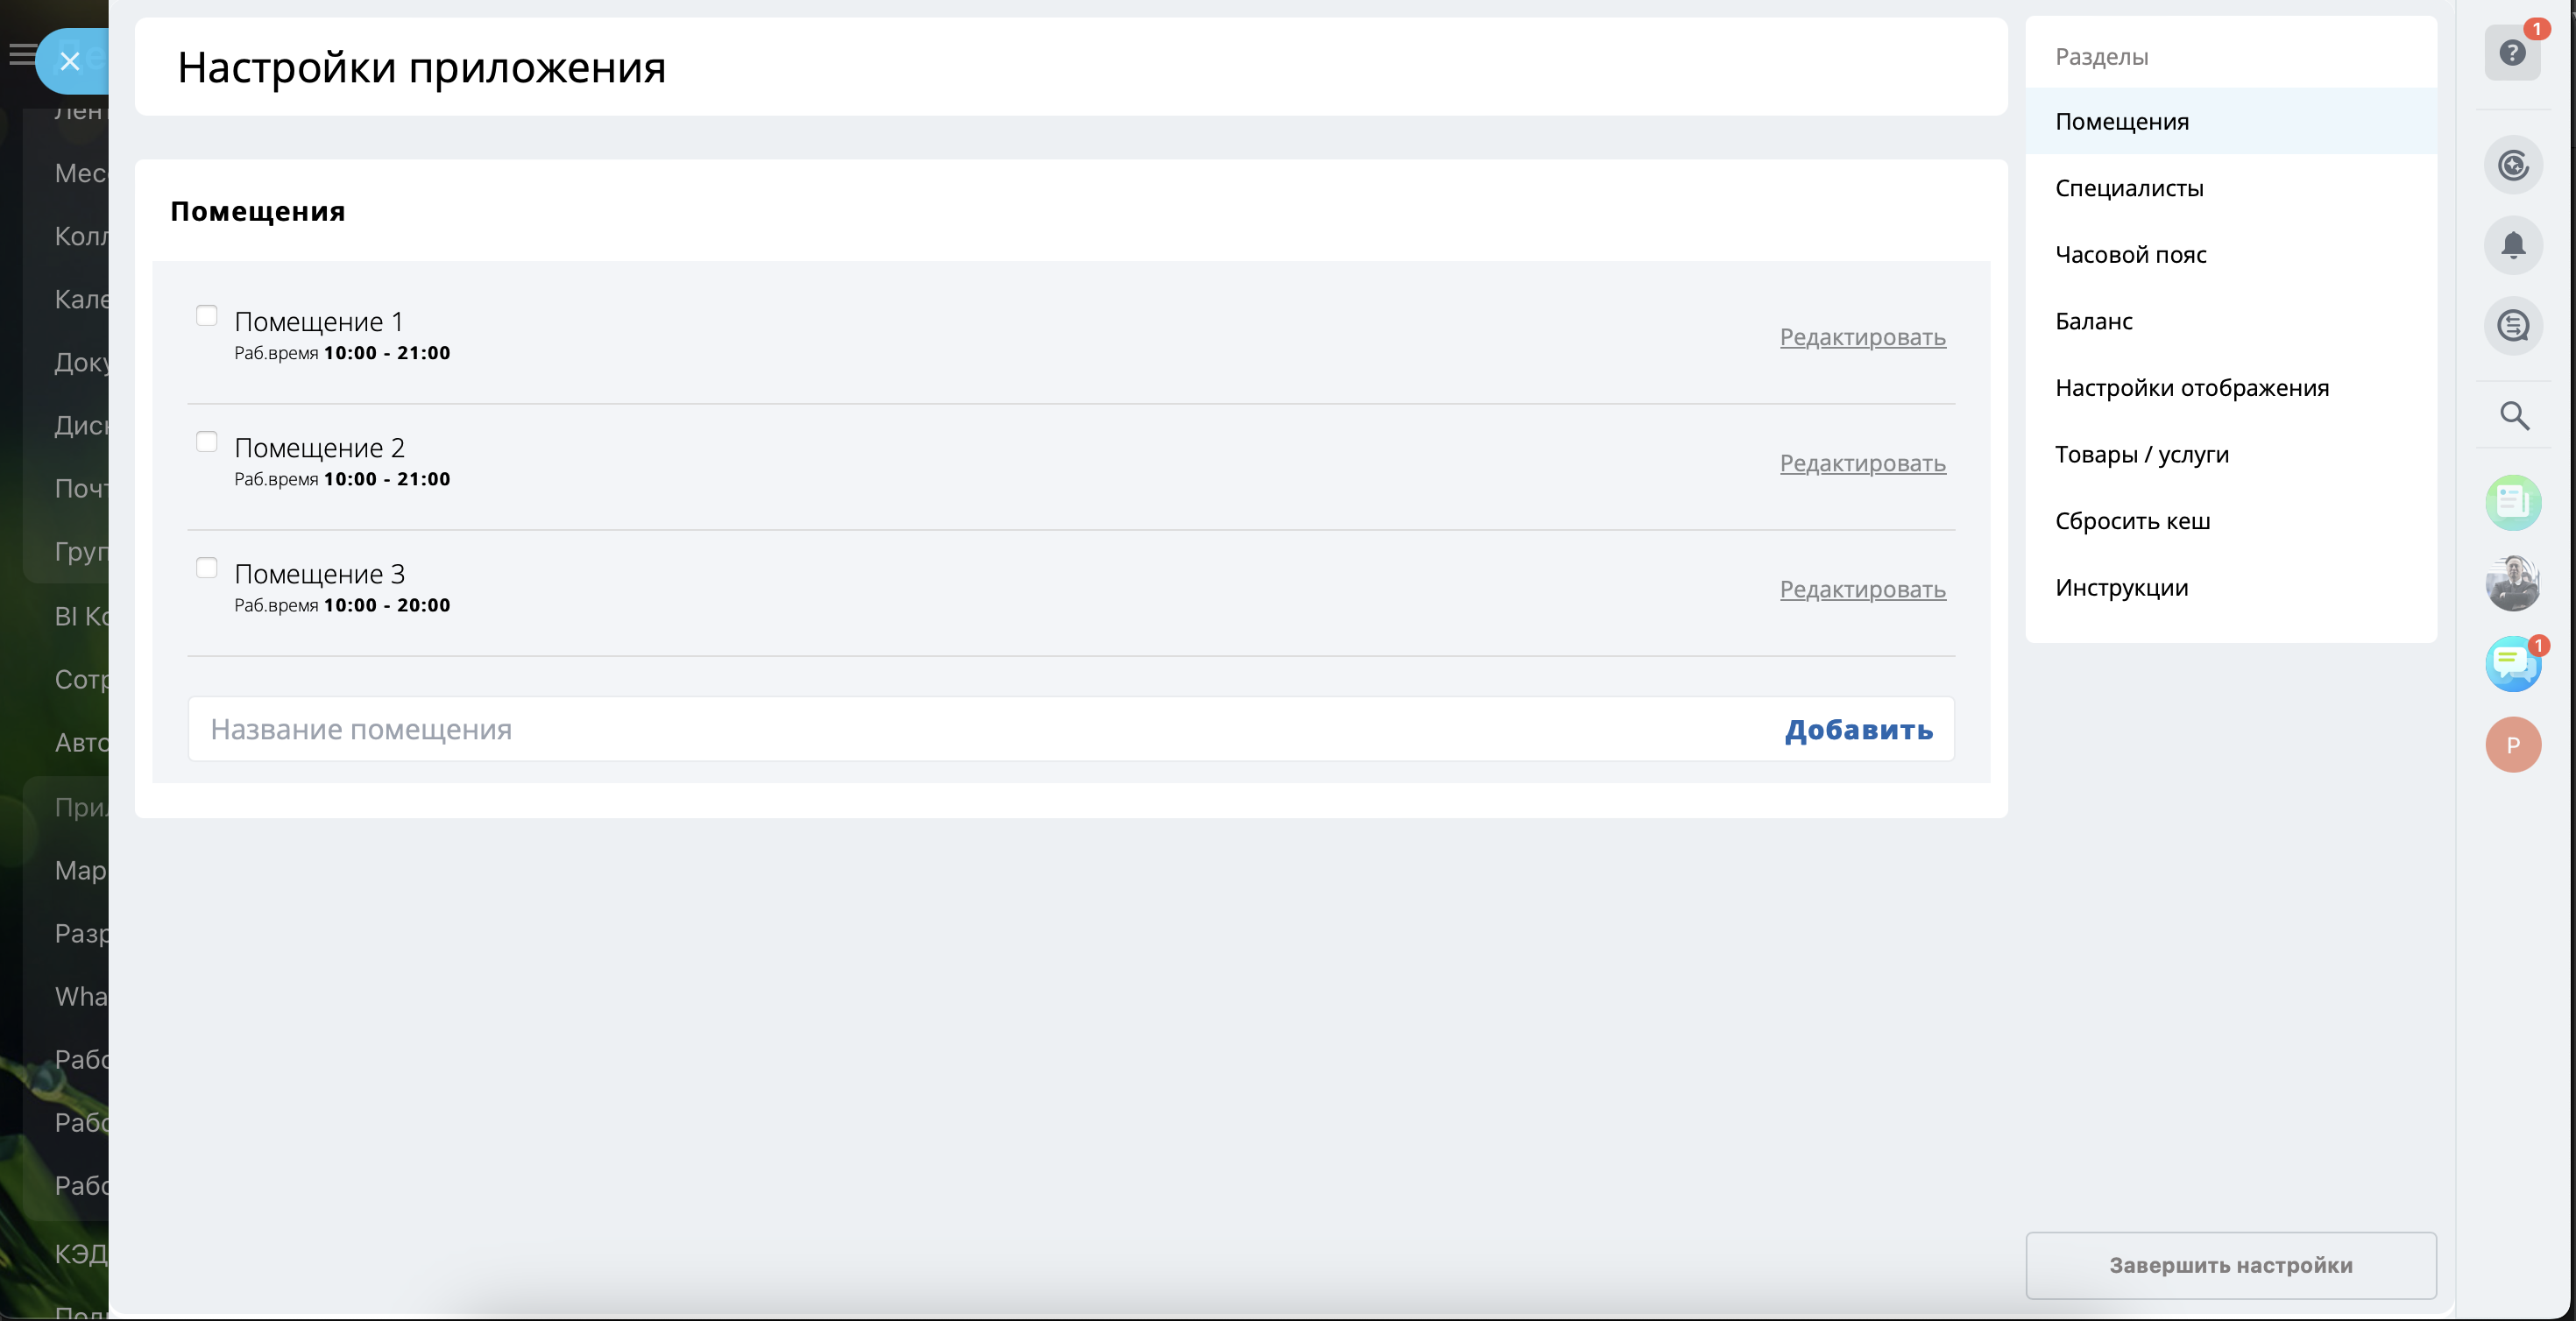
Task: Open the chat exchange bubble icon
Action: [2512, 326]
